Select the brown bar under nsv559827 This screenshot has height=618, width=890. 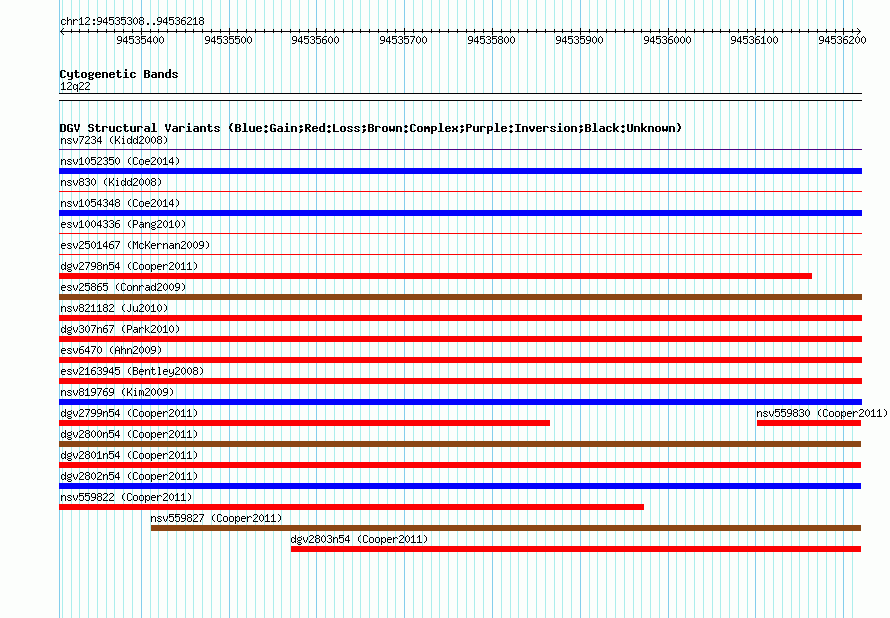click(x=506, y=528)
